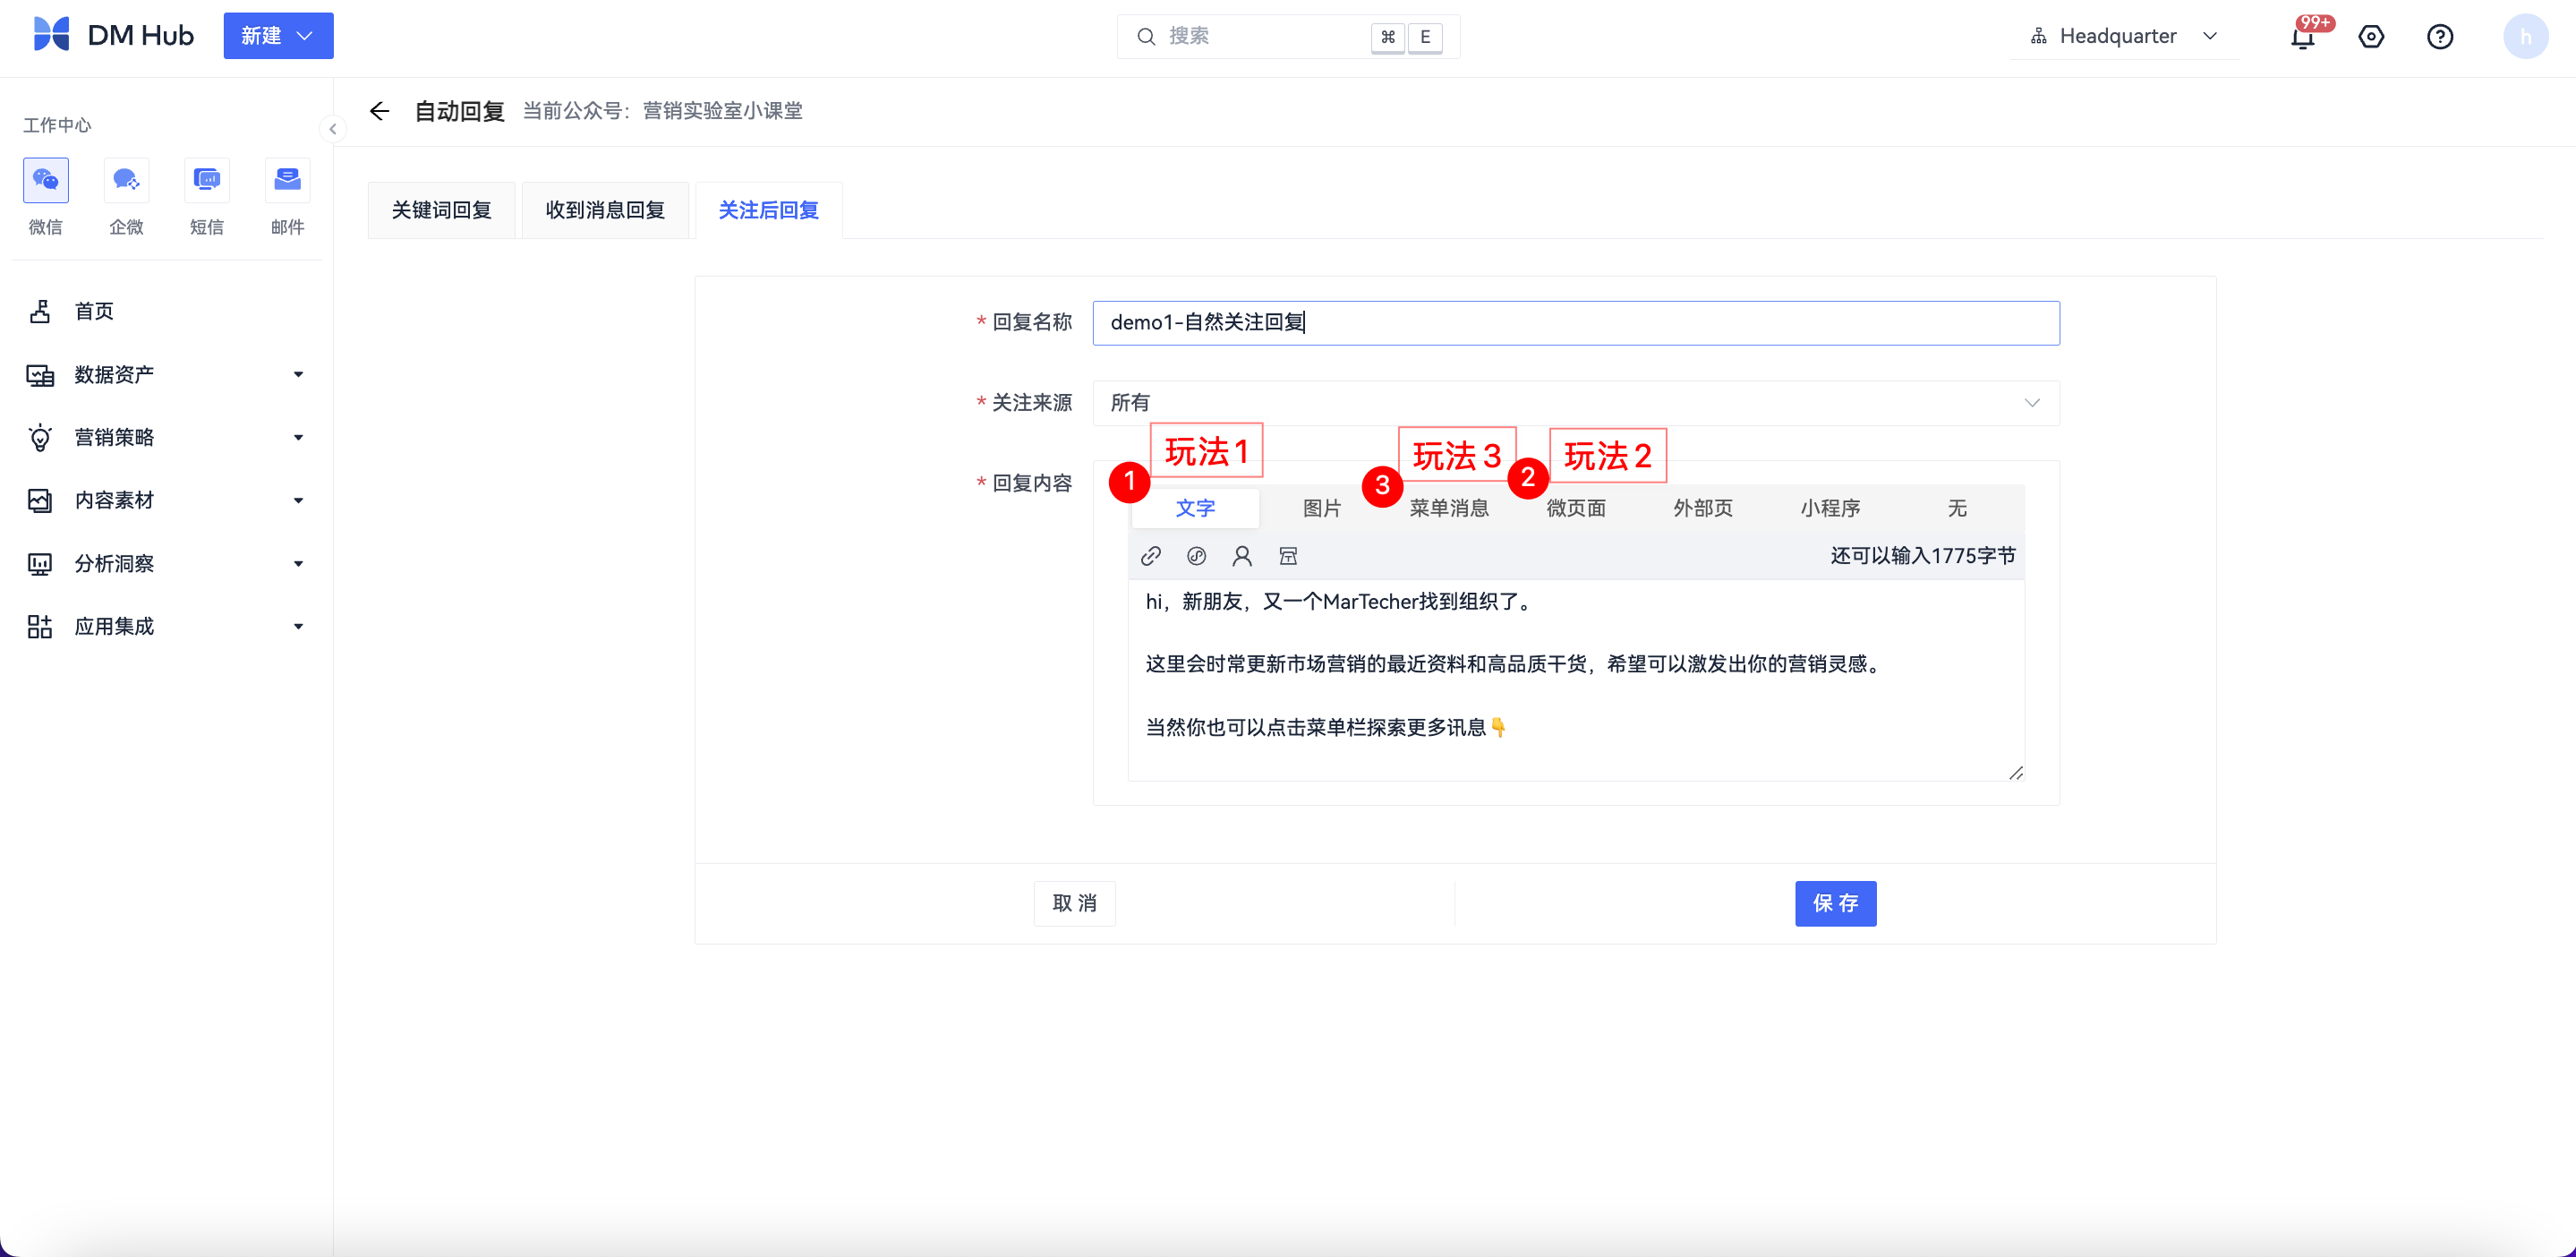Click the 首页 home icon in sidebar
Image resolution: width=2576 pixels, height=1257 pixels.
[40, 311]
